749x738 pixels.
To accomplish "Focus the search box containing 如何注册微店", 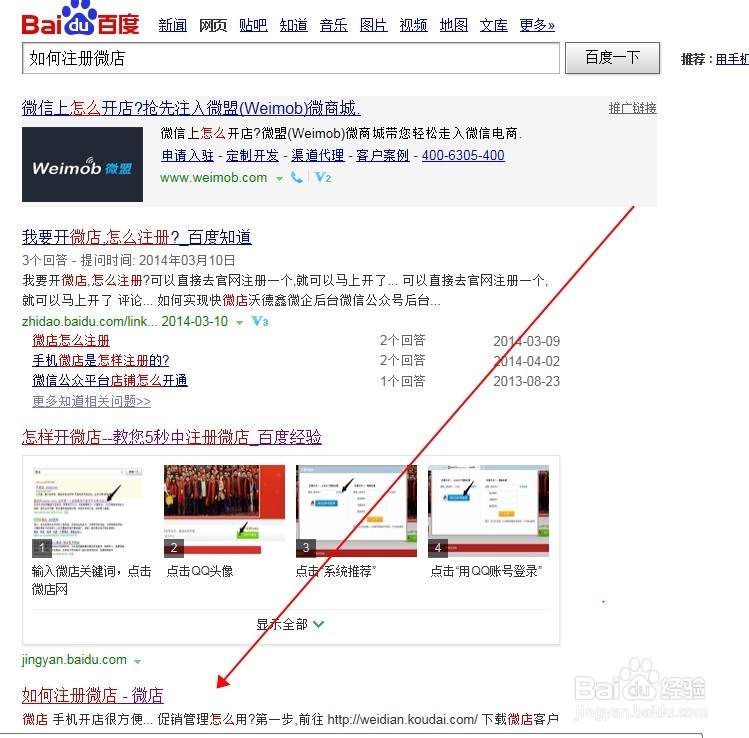I will pos(290,58).
